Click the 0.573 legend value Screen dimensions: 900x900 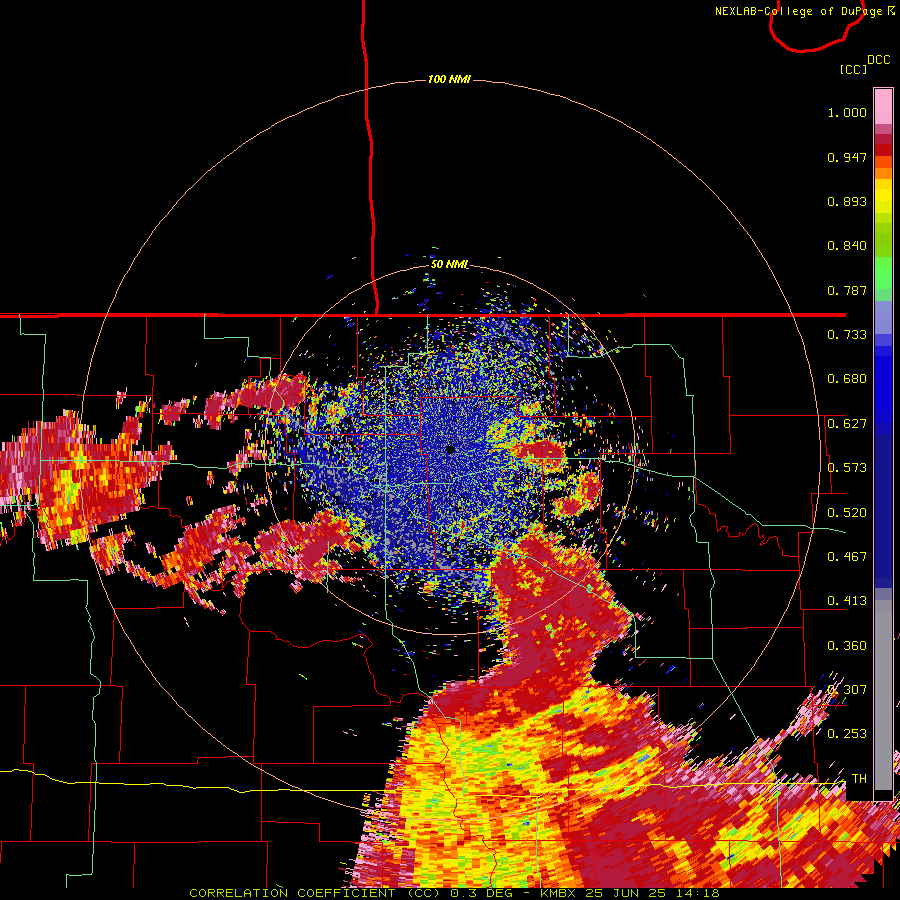click(847, 468)
